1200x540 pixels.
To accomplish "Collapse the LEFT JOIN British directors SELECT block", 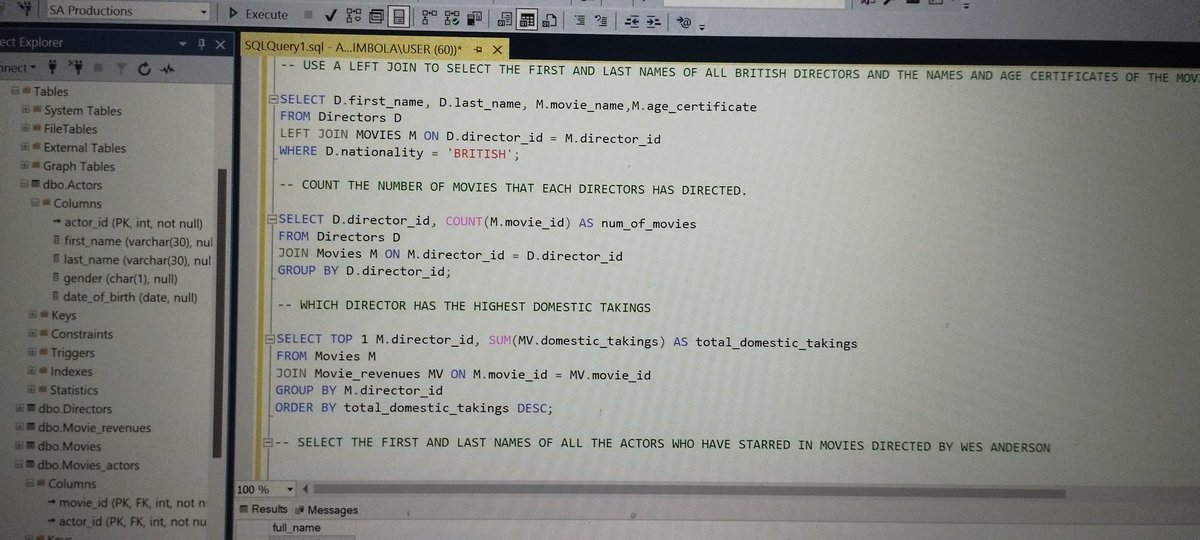I will [x=274, y=99].
